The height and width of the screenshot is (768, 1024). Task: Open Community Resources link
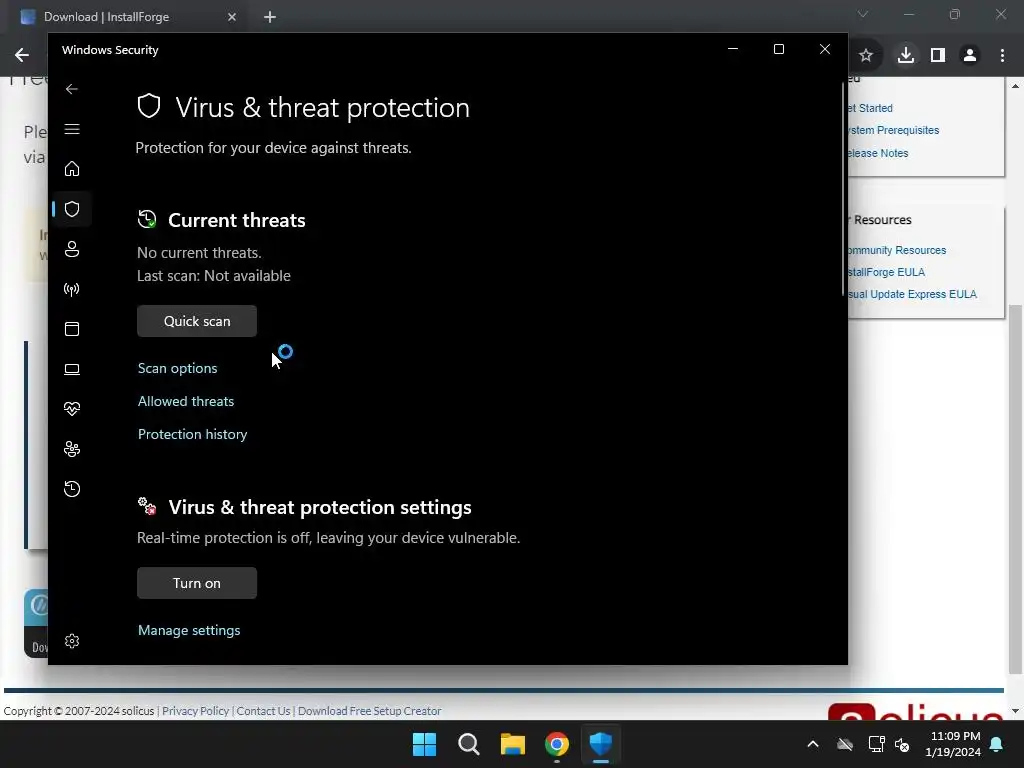897,250
